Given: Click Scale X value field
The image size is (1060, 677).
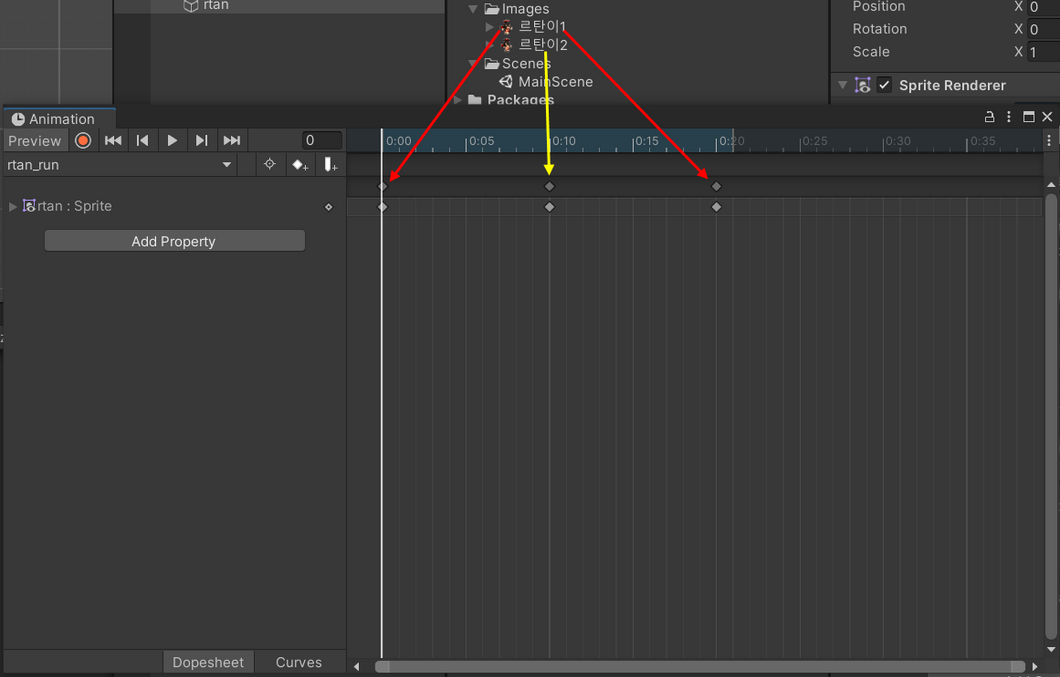Looking at the screenshot, I should [x=1043, y=52].
